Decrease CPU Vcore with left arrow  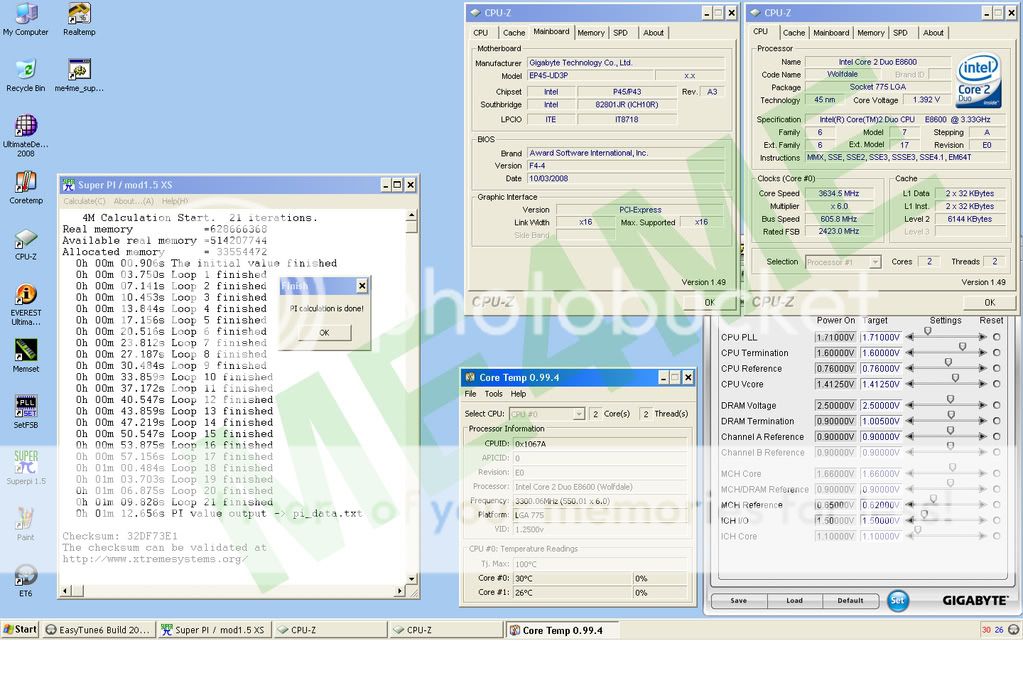(909, 384)
